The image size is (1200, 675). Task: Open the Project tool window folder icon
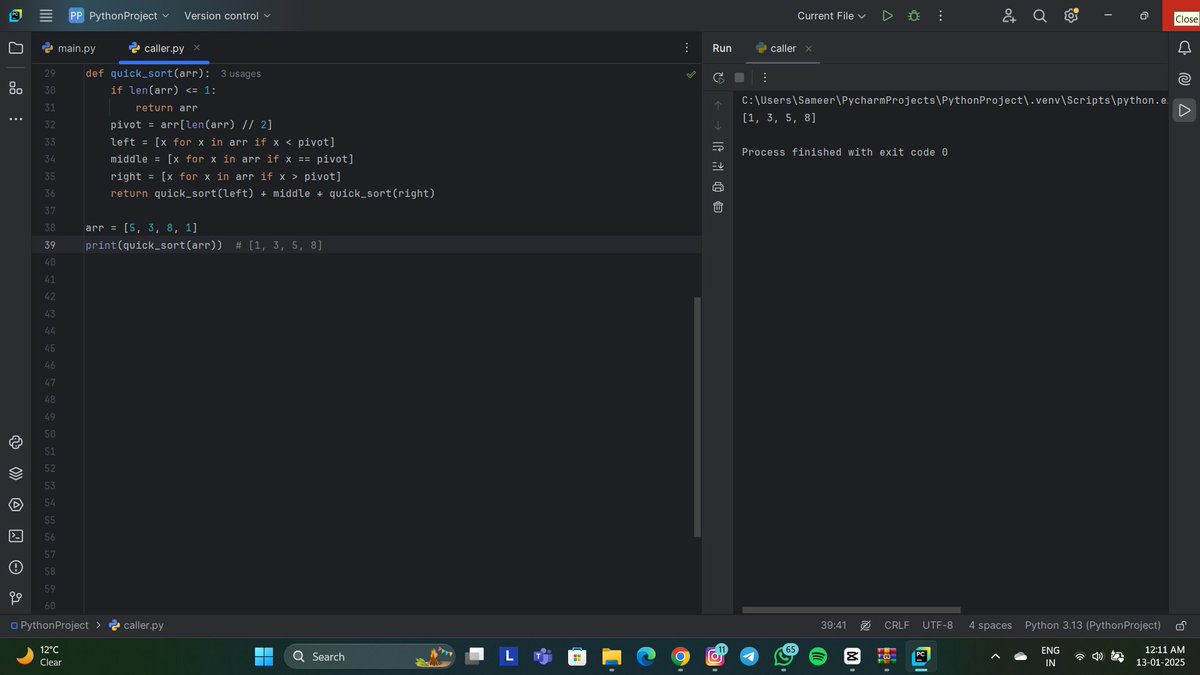coord(15,48)
